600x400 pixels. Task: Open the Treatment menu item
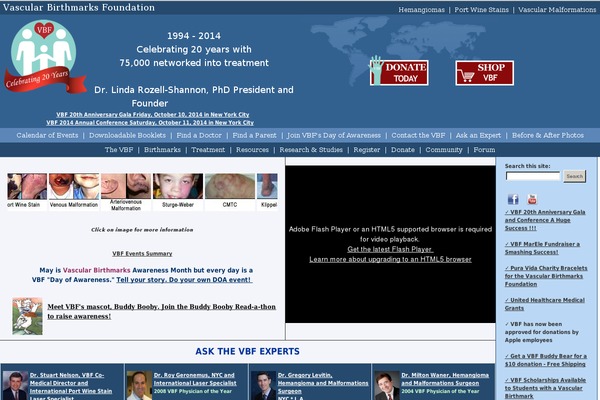coord(208,150)
